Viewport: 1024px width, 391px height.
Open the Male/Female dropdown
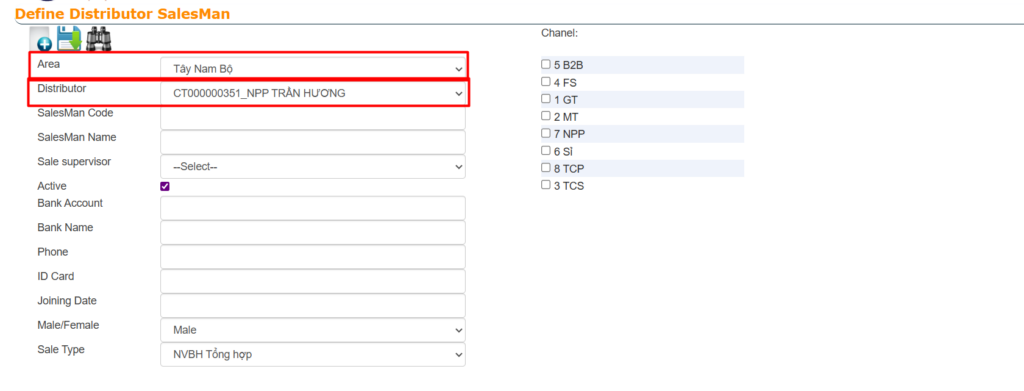(x=313, y=330)
